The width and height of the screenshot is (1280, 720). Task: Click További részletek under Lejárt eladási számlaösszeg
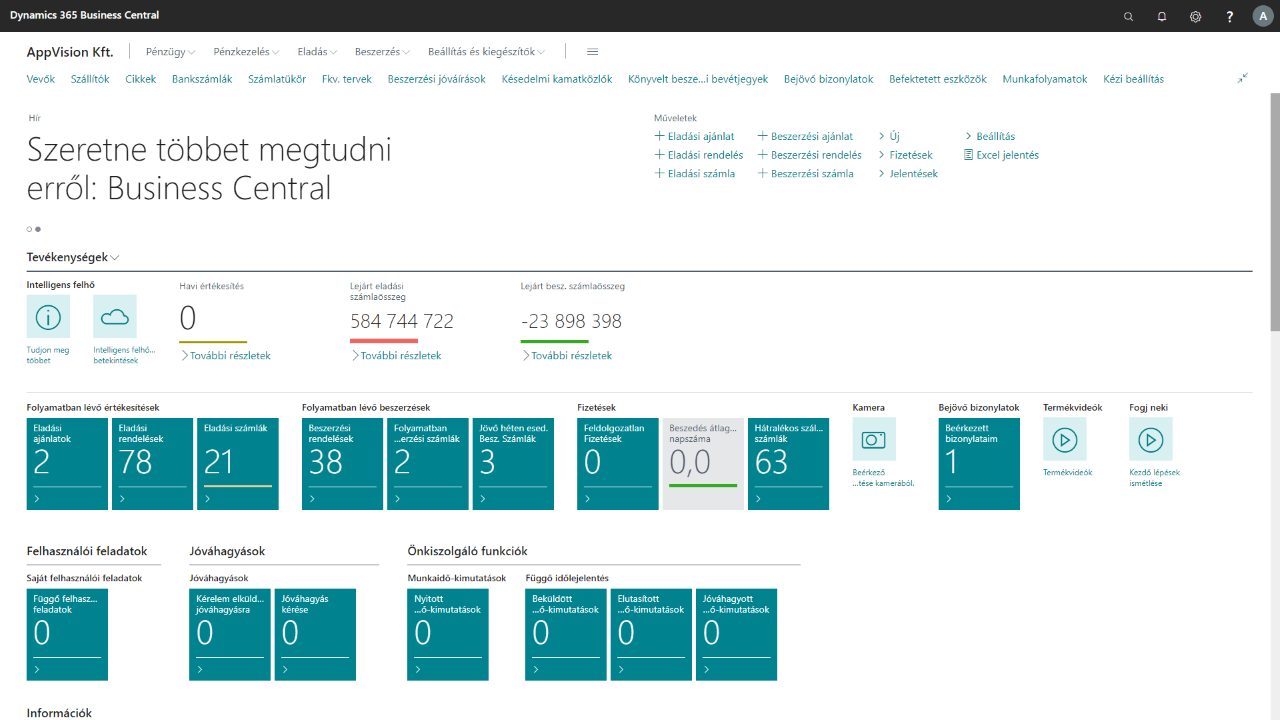(x=396, y=355)
